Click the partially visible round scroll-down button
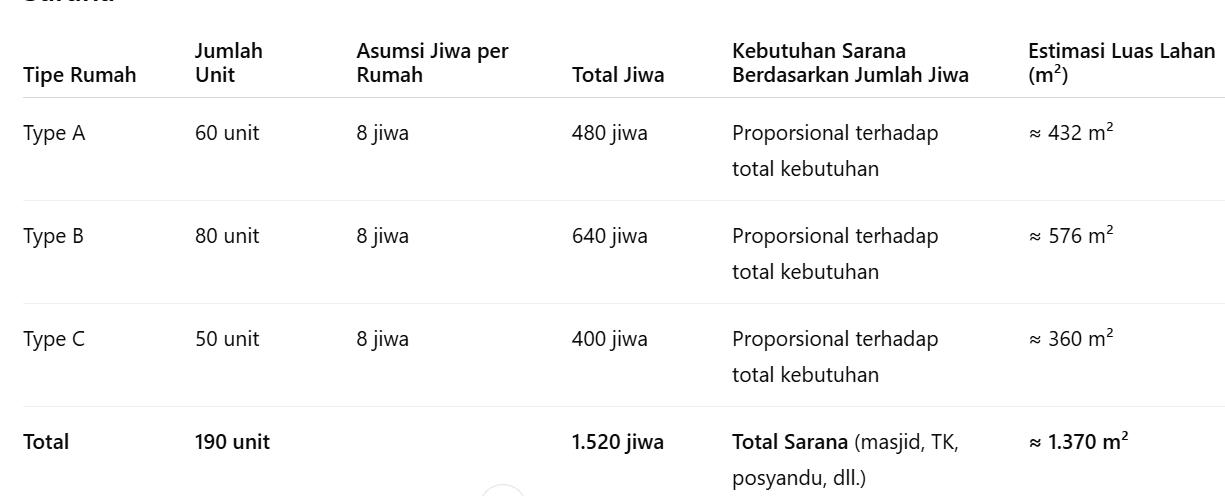Screen dimensions: 1225x496 pos(503,490)
